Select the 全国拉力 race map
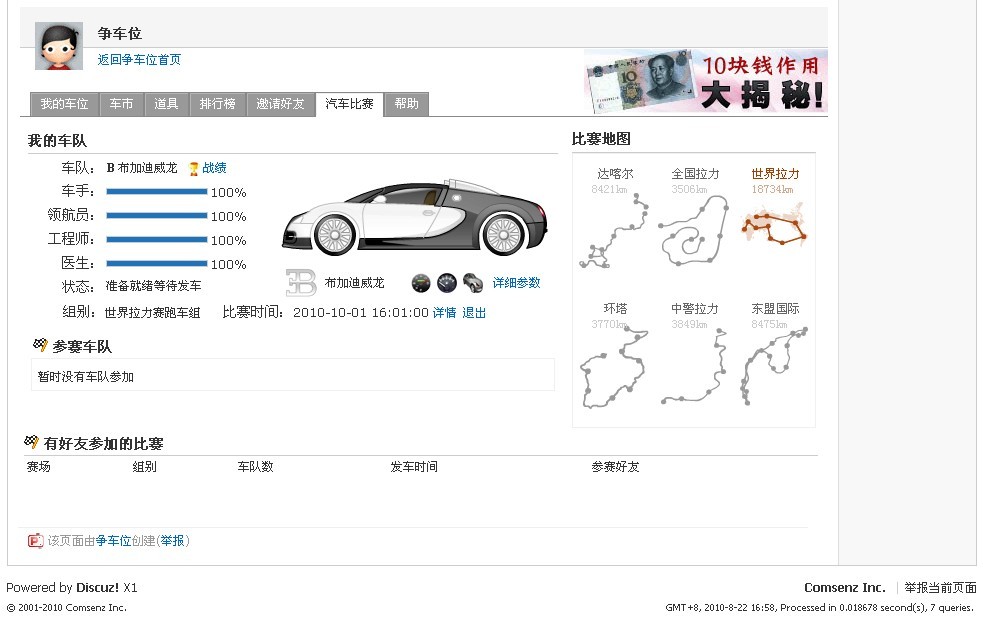983x617 pixels. pyautogui.click(x=695, y=217)
